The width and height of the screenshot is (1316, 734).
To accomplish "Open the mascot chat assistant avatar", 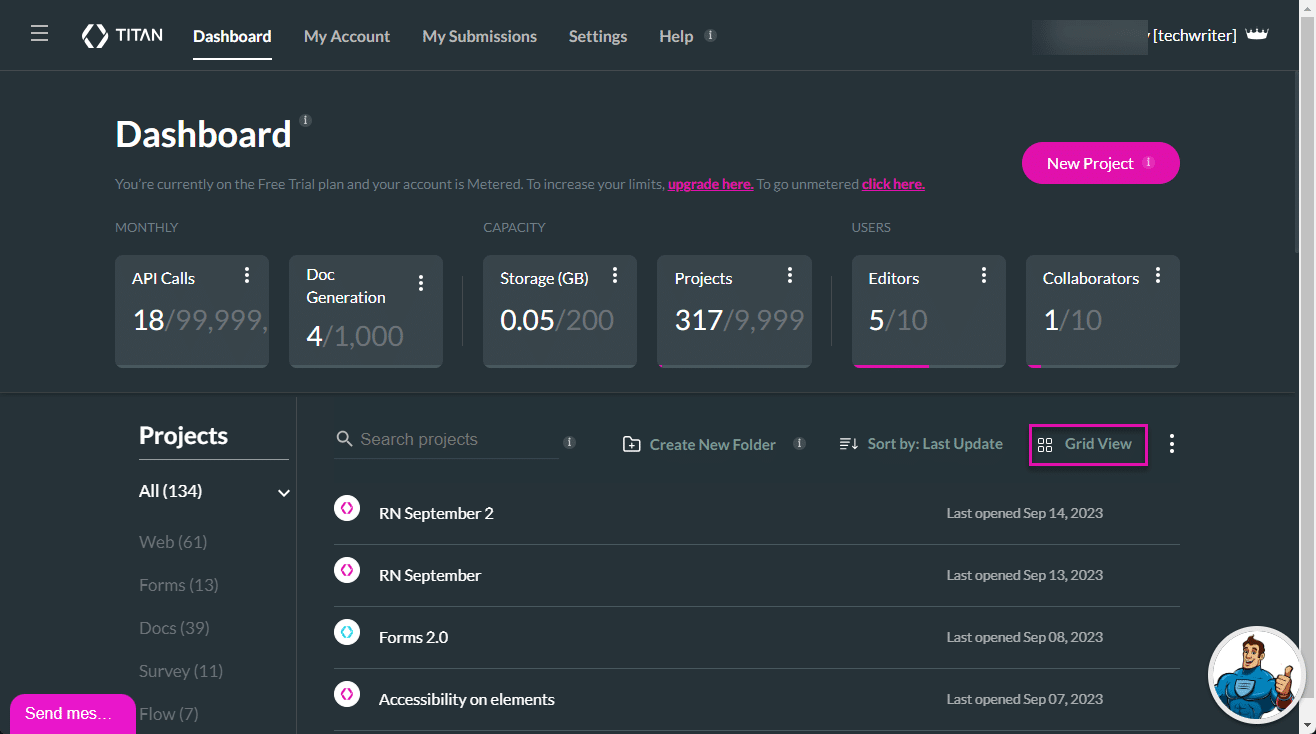I will pyautogui.click(x=1255, y=674).
